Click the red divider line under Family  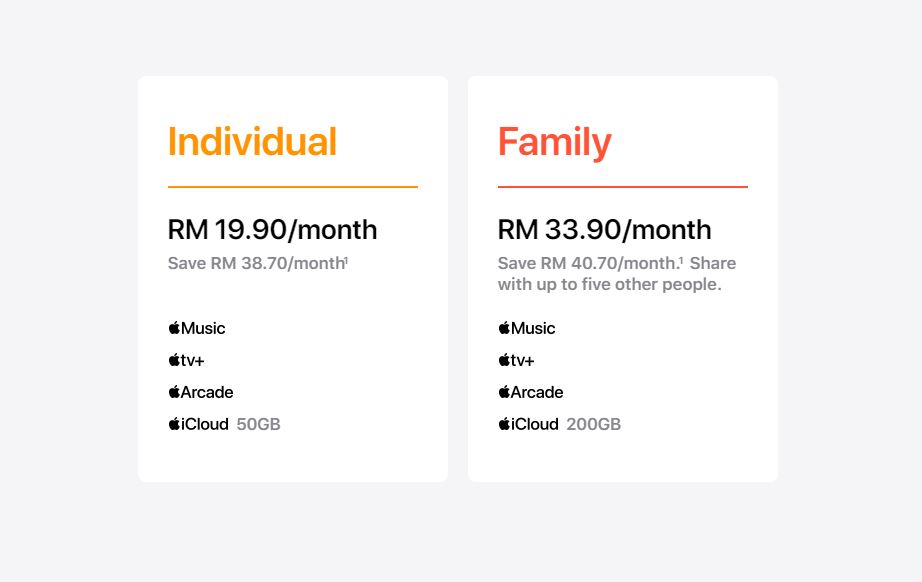pyautogui.click(x=623, y=187)
